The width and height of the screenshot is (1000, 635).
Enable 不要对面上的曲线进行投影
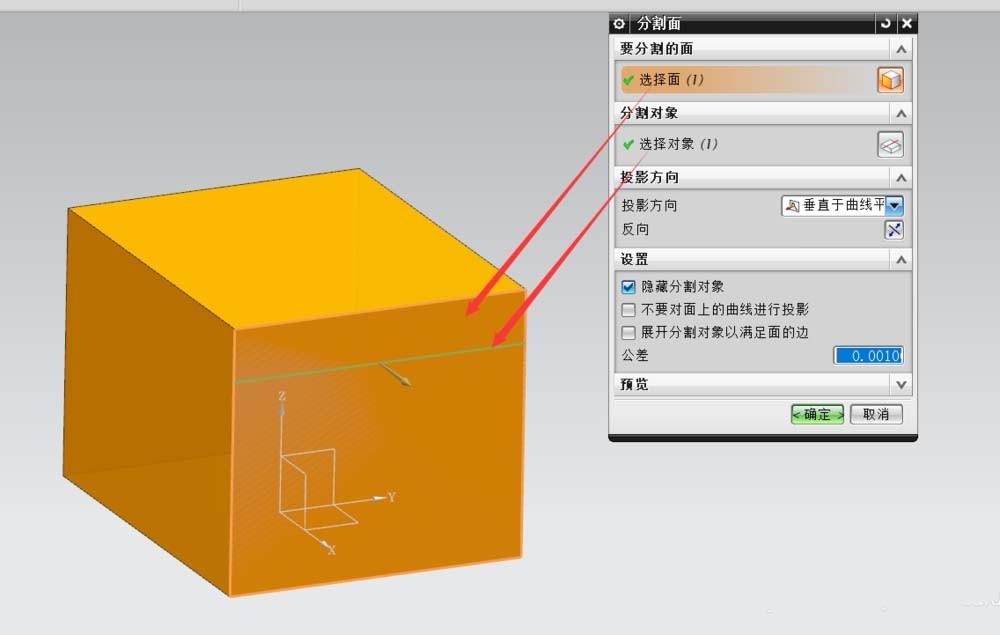click(x=629, y=309)
